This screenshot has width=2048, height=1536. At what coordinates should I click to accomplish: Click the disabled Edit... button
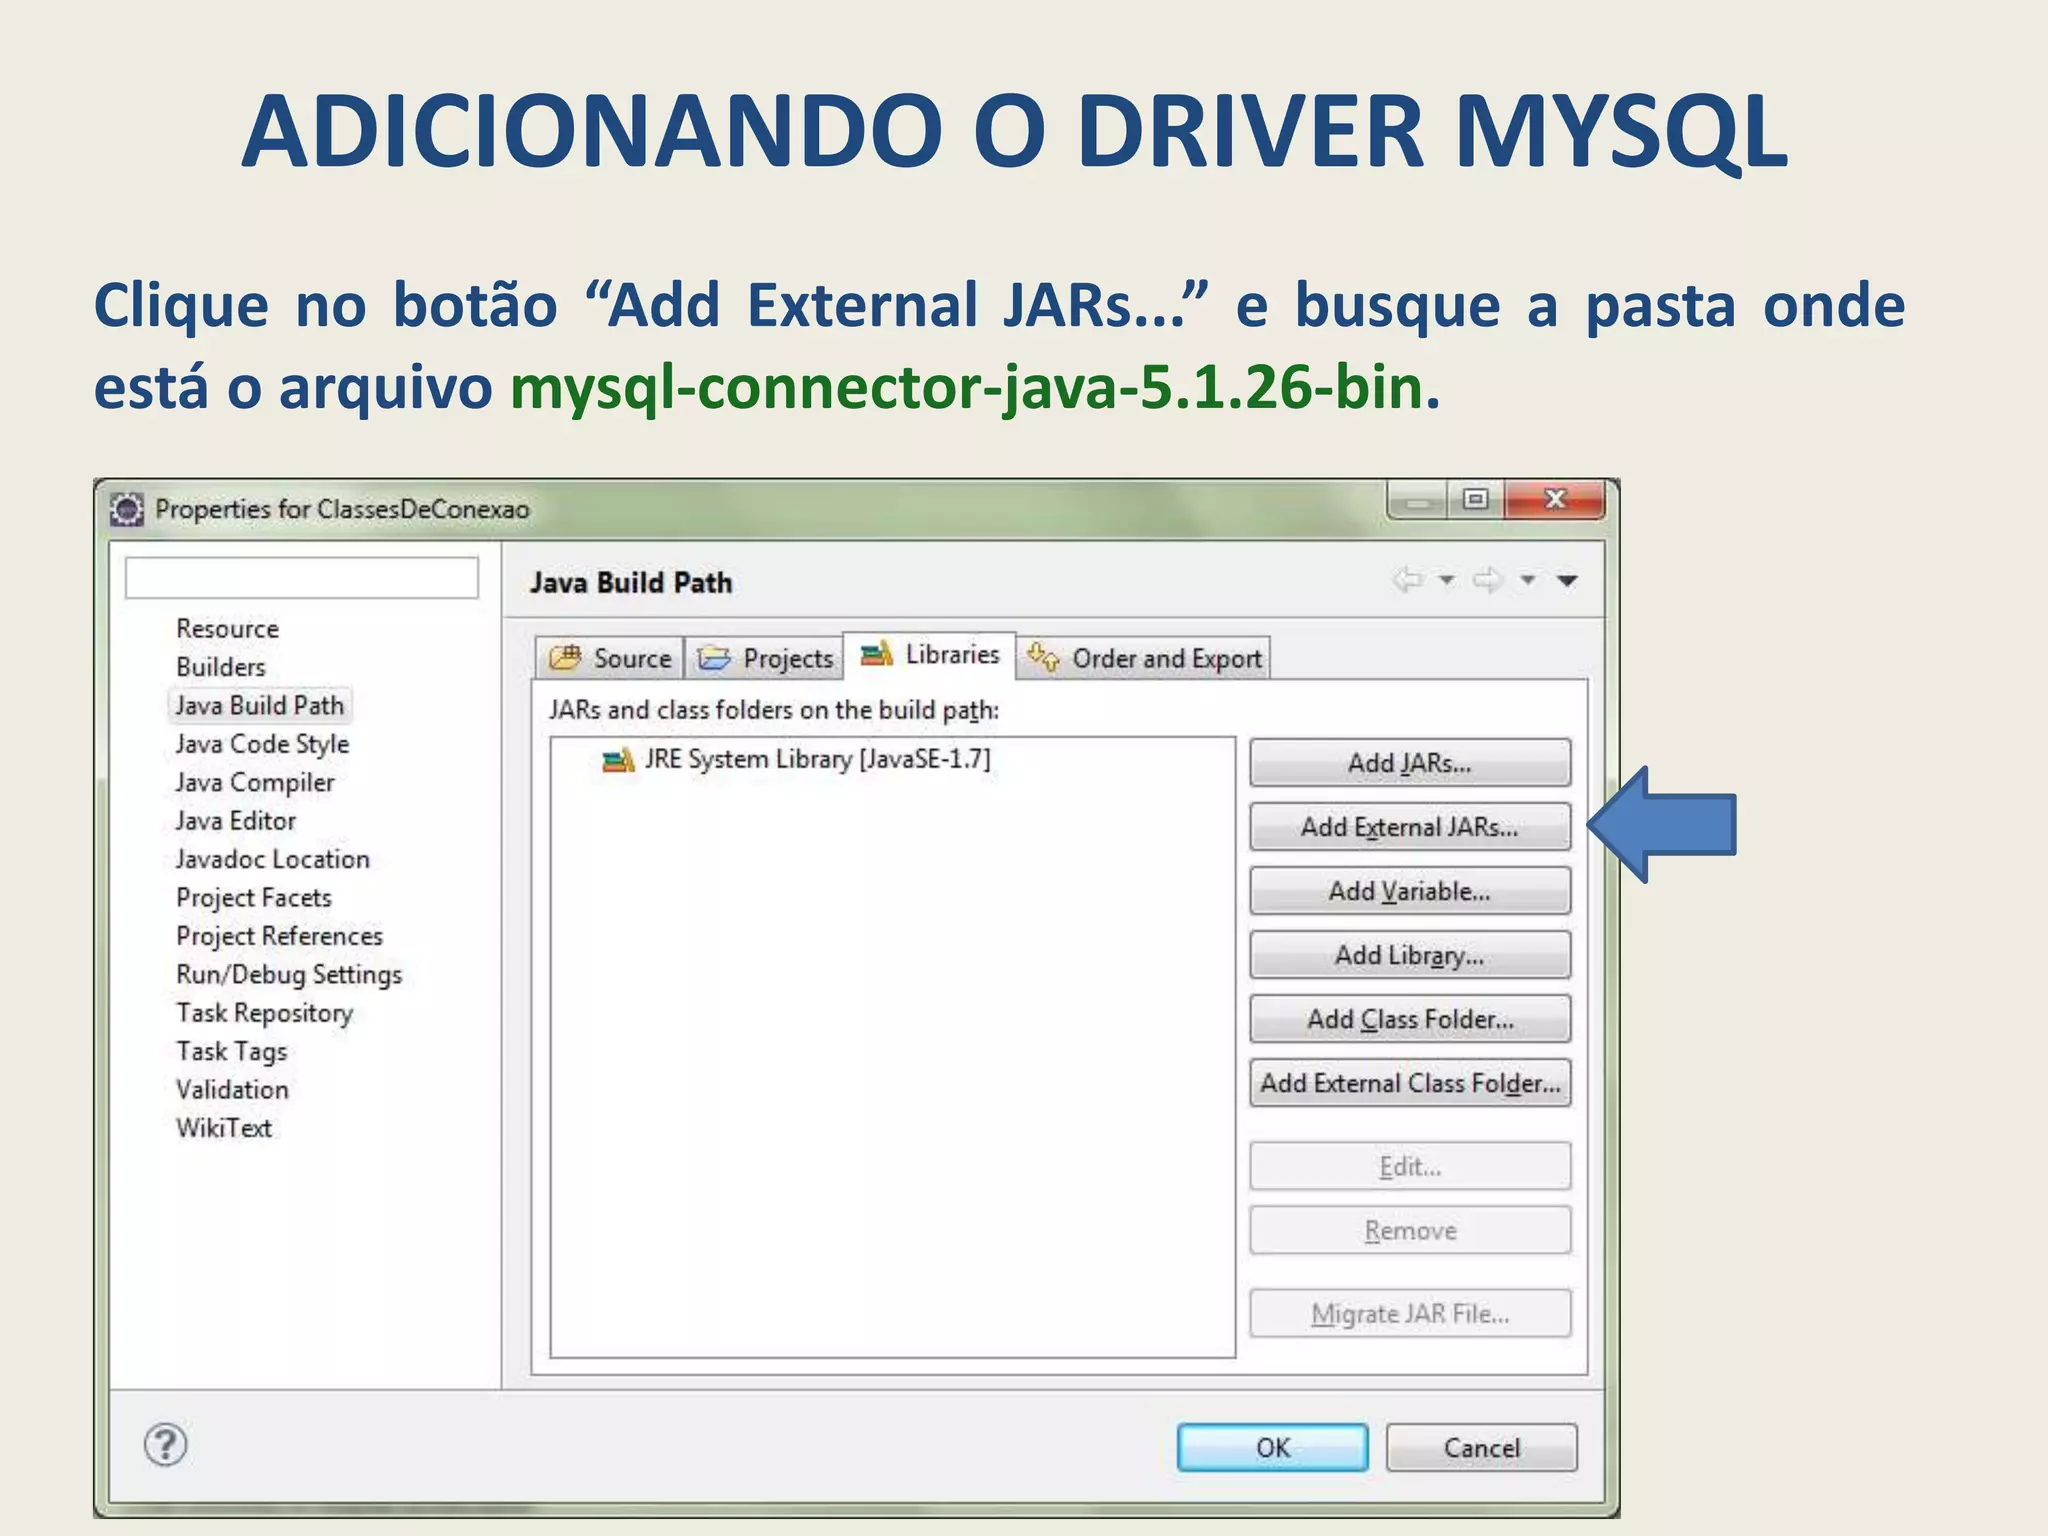point(1410,1166)
